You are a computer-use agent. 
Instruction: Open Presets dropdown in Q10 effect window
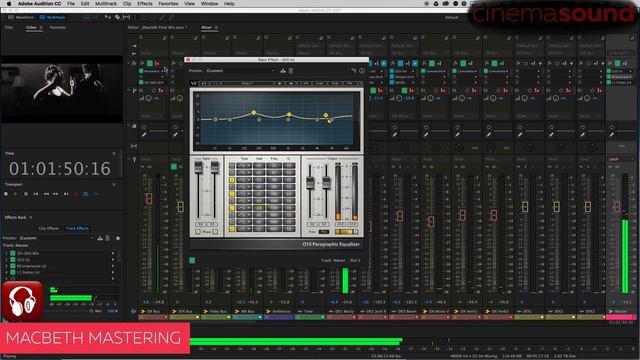coord(241,71)
